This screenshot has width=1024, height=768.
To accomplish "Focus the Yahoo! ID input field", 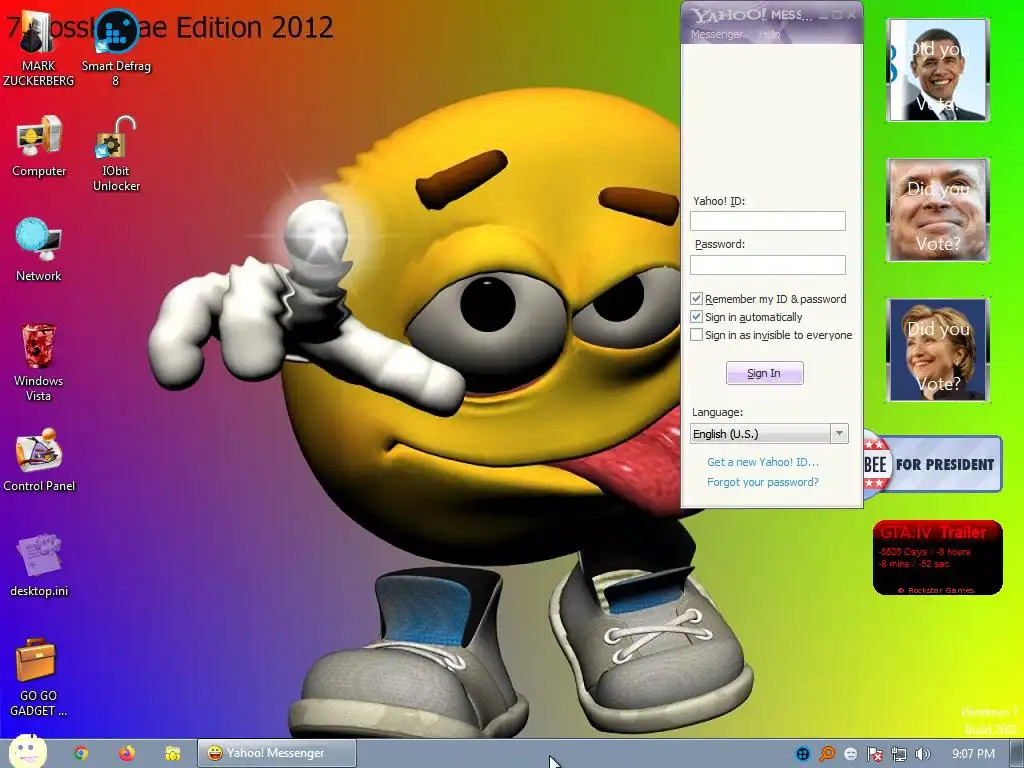I will coord(767,221).
